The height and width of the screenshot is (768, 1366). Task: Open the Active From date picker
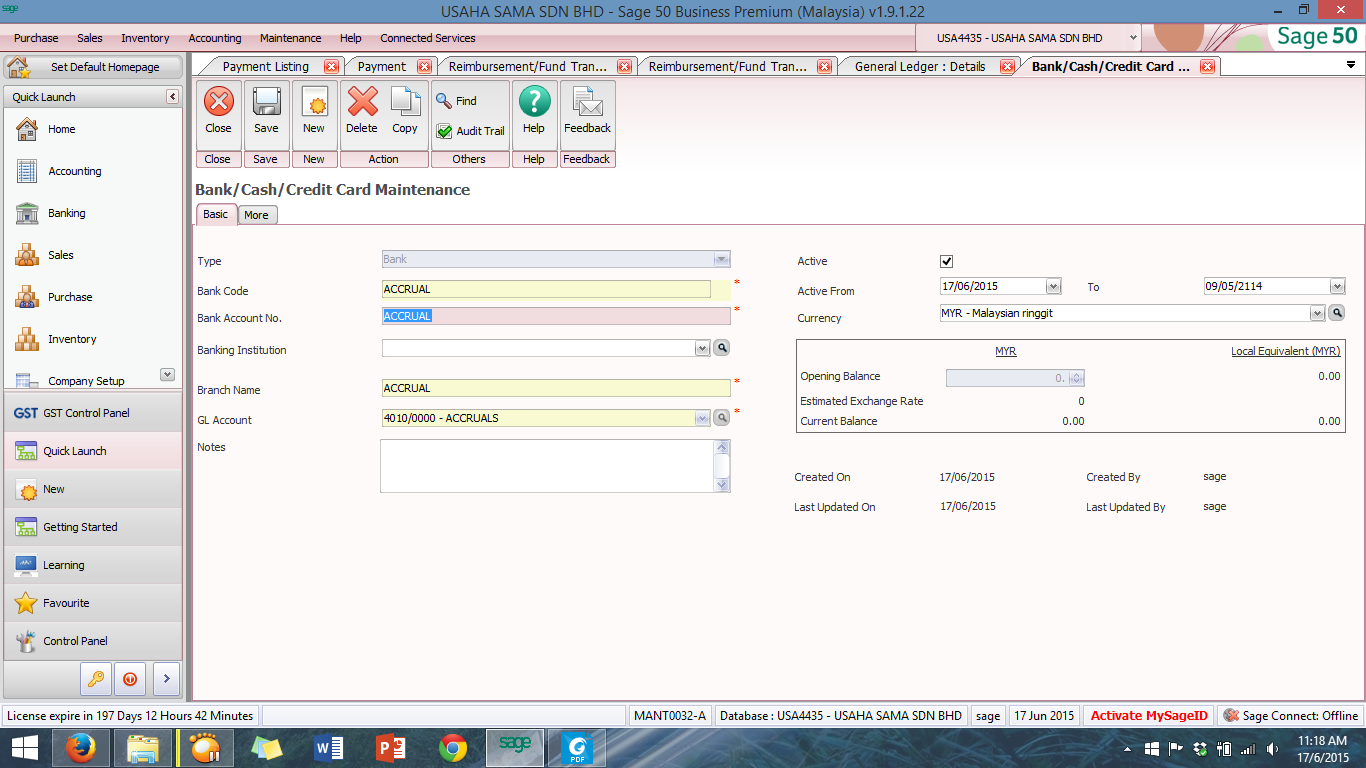pos(1053,286)
